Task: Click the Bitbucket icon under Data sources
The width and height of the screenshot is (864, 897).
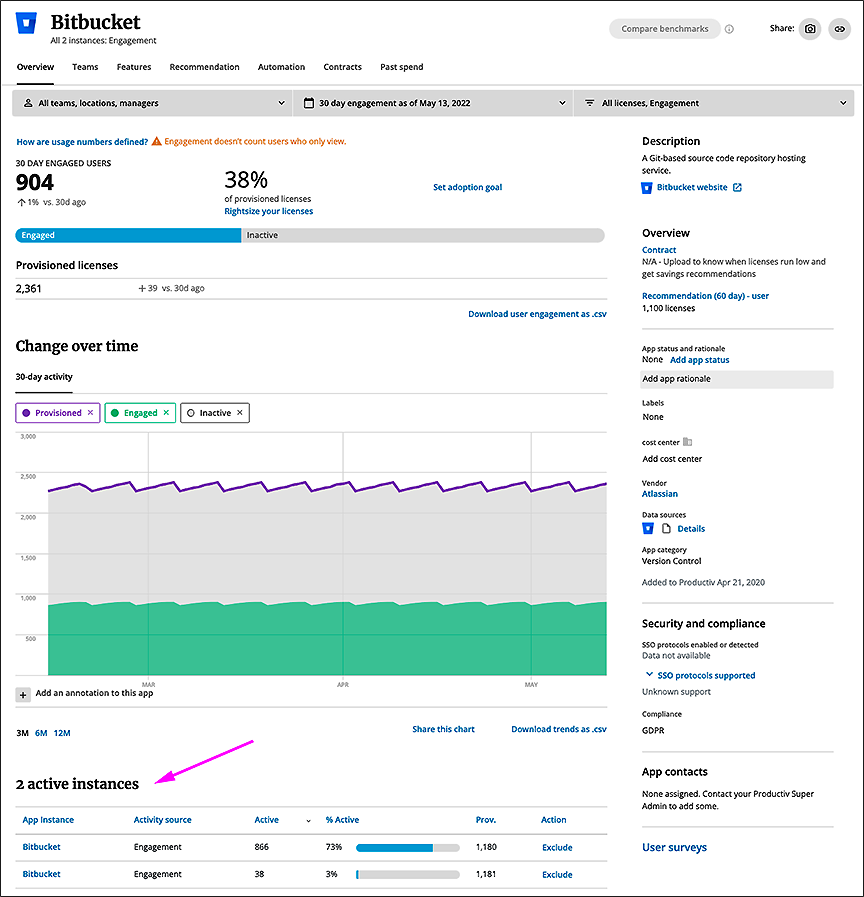Action: coord(648,528)
